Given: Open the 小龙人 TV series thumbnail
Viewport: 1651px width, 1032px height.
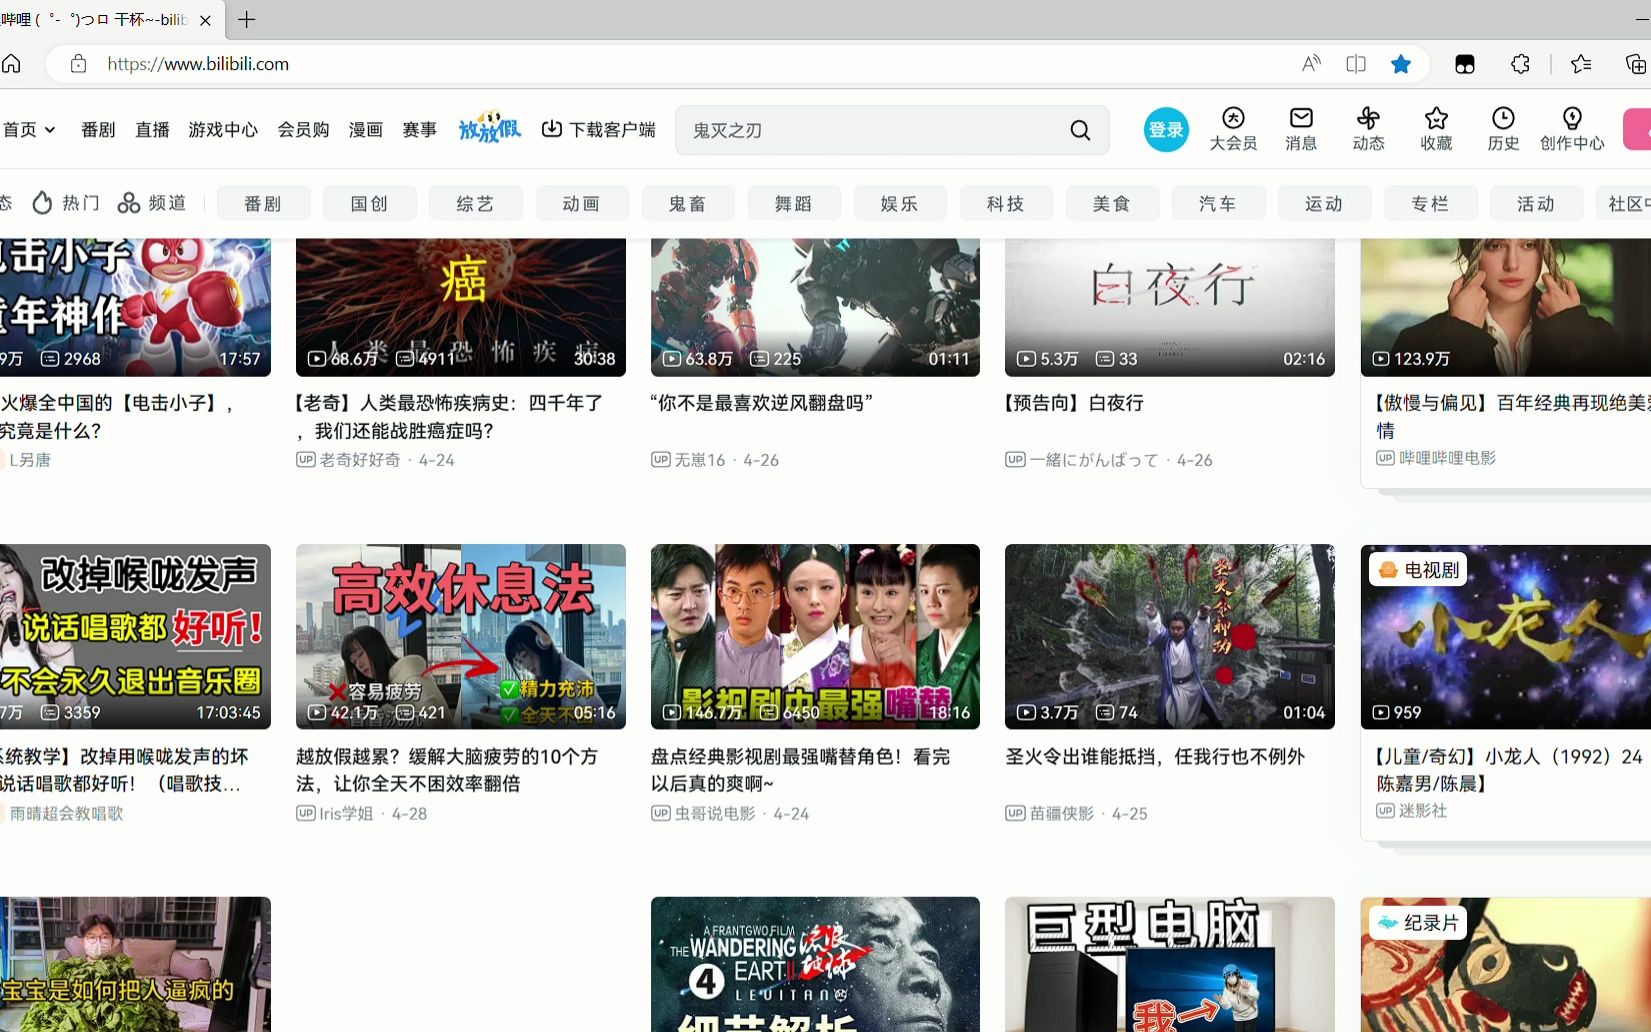Looking at the screenshot, I should [1506, 636].
